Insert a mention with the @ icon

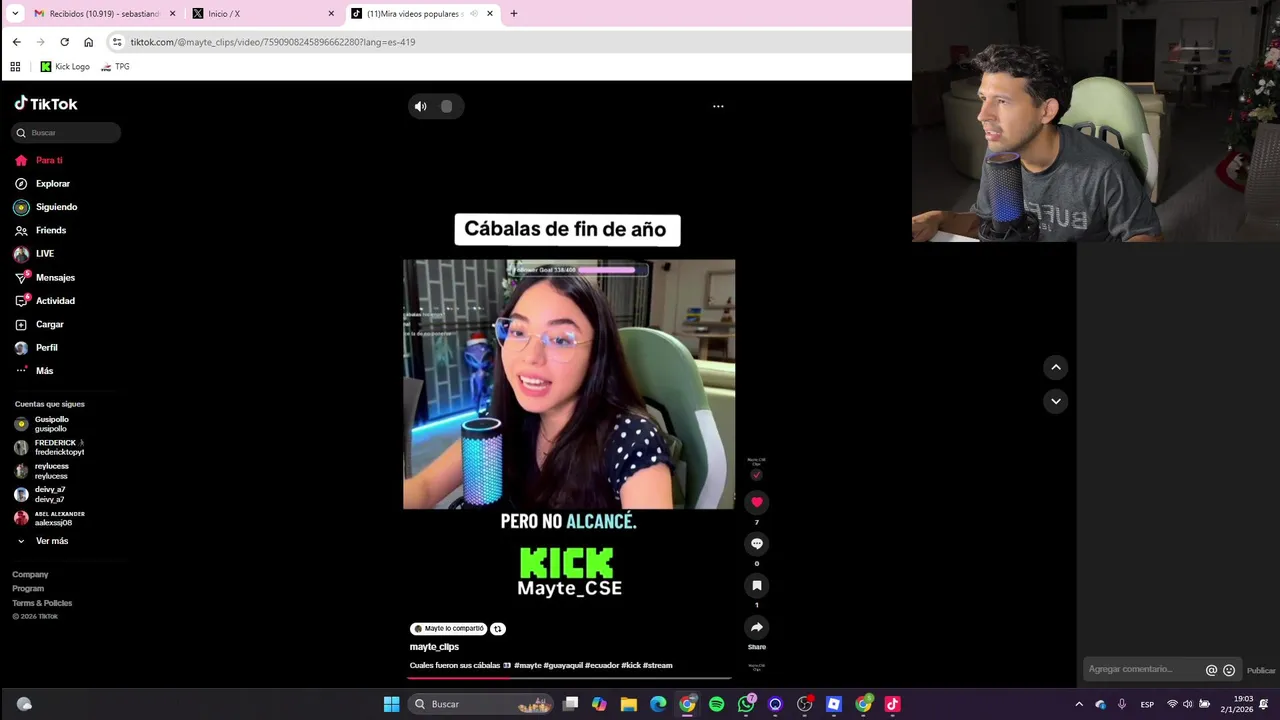click(1211, 670)
